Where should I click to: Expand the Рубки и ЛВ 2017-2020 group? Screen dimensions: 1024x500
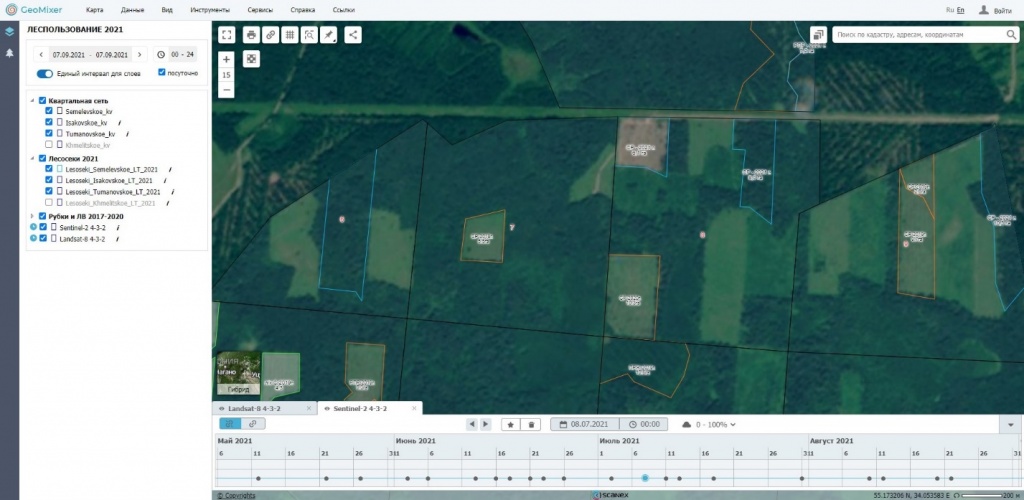pos(32,216)
